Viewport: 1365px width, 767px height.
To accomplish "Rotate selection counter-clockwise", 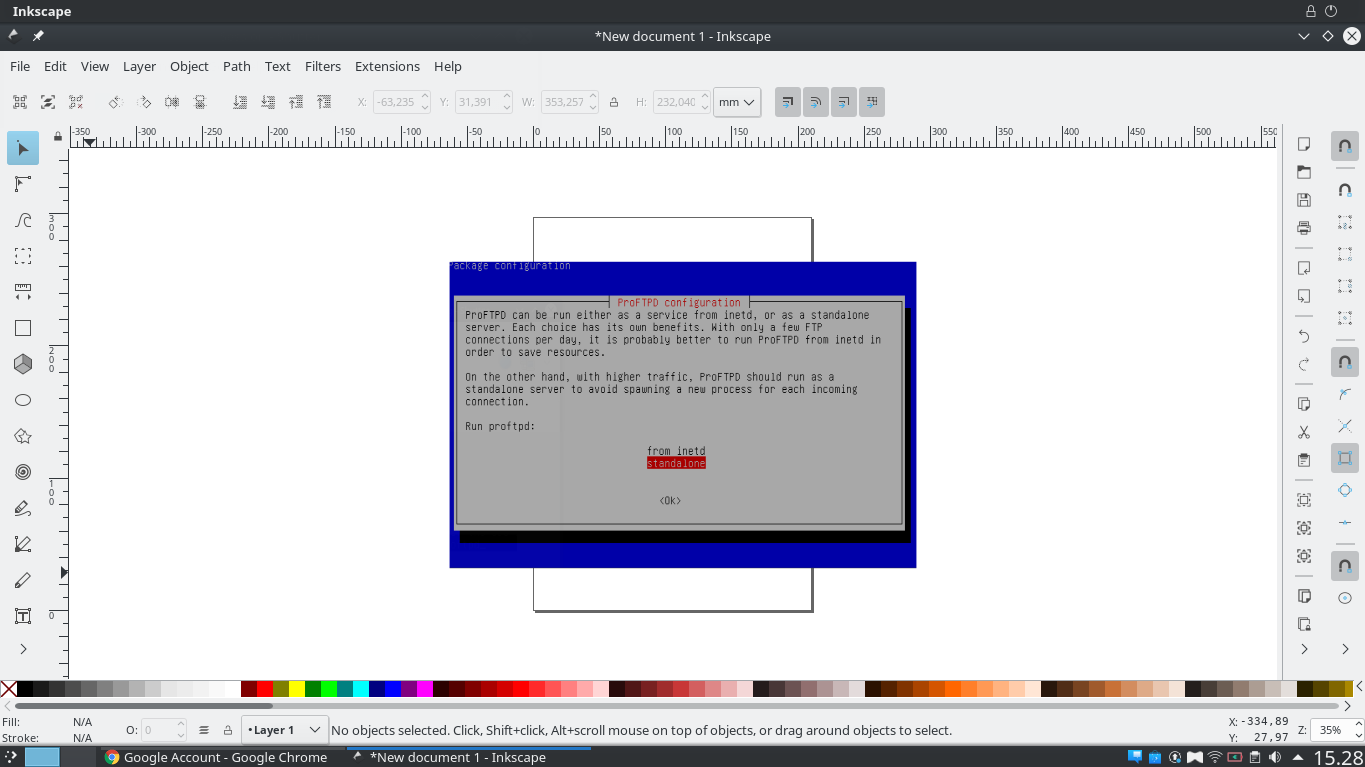I will (x=115, y=102).
